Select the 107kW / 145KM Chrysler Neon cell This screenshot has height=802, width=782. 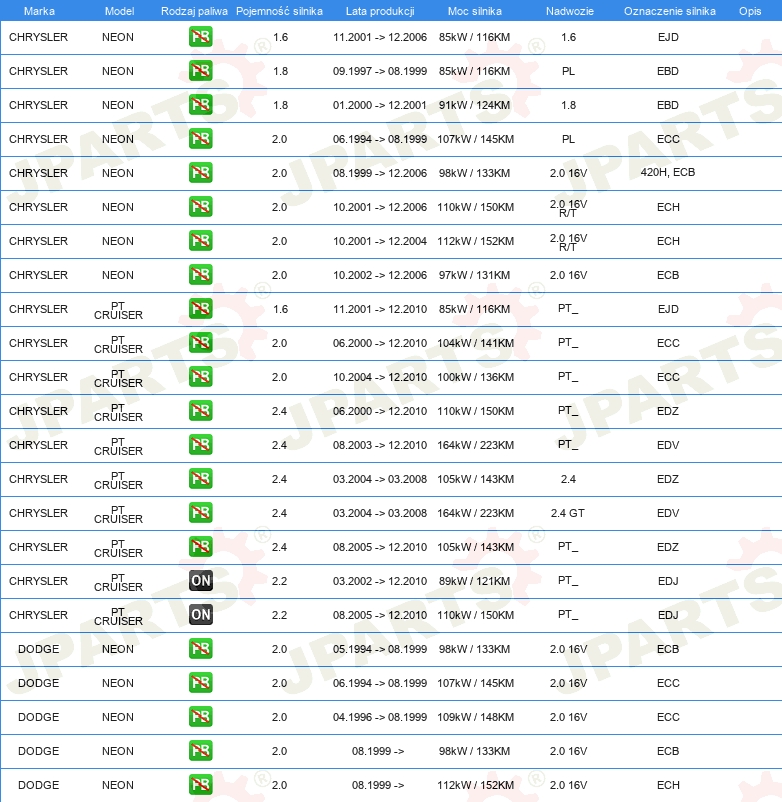click(x=476, y=139)
